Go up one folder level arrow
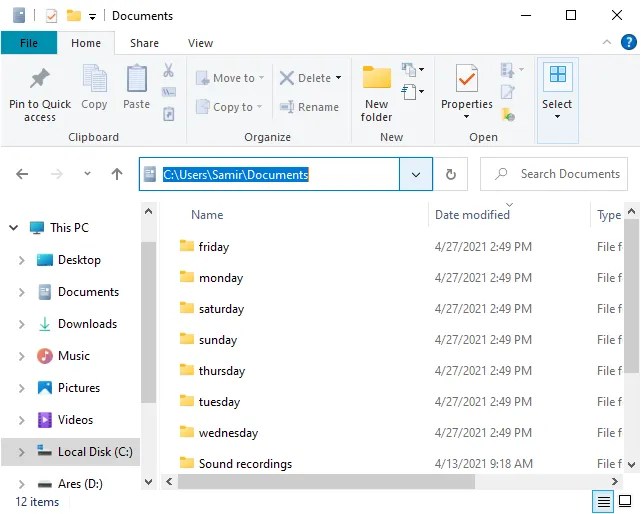This screenshot has height=514, width=641. pyautogui.click(x=117, y=174)
